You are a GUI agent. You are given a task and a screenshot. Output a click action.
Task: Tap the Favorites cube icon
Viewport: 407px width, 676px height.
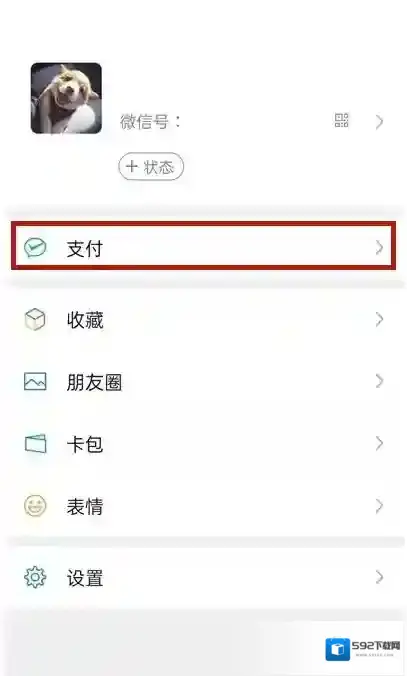pyautogui.click(x=35, y=319)
